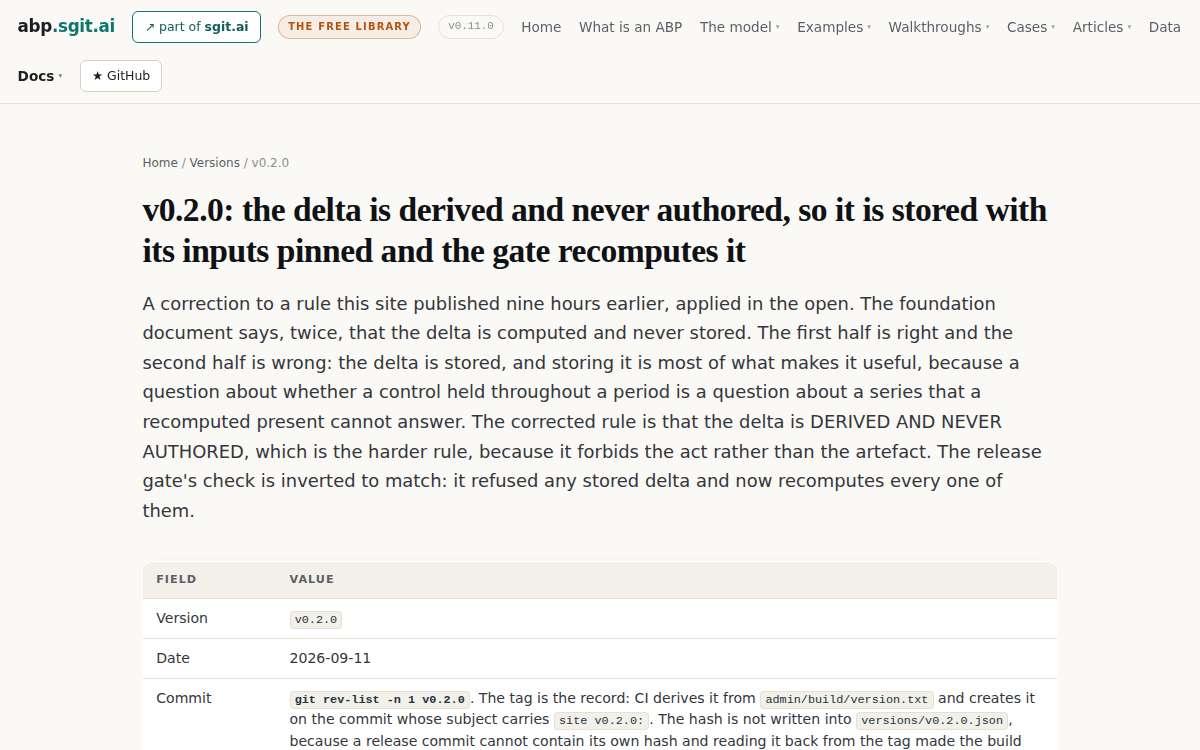Open the GitHub star link
The width and height of the screenshot is (1200, 750).
121,76
